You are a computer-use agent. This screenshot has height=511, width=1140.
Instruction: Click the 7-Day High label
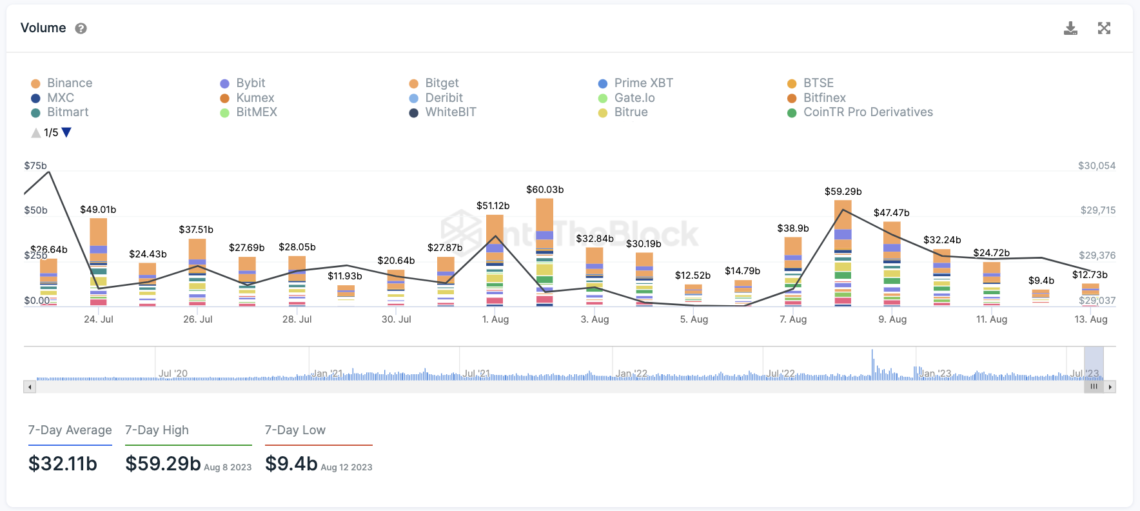coord(157,430)
